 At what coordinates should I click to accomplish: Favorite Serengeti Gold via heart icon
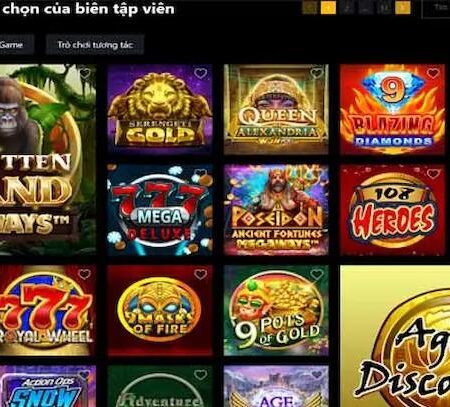200,73
